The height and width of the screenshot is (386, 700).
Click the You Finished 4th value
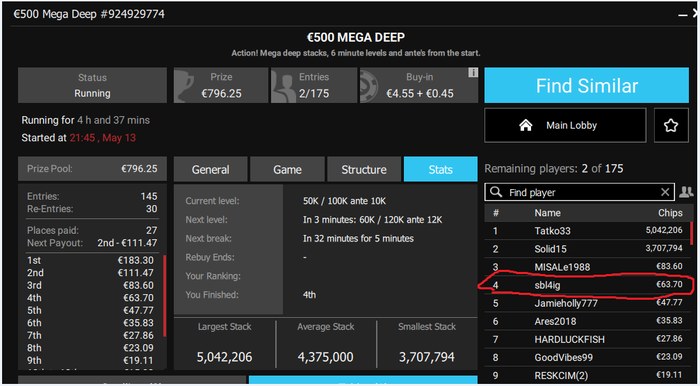tap(309, 295)
